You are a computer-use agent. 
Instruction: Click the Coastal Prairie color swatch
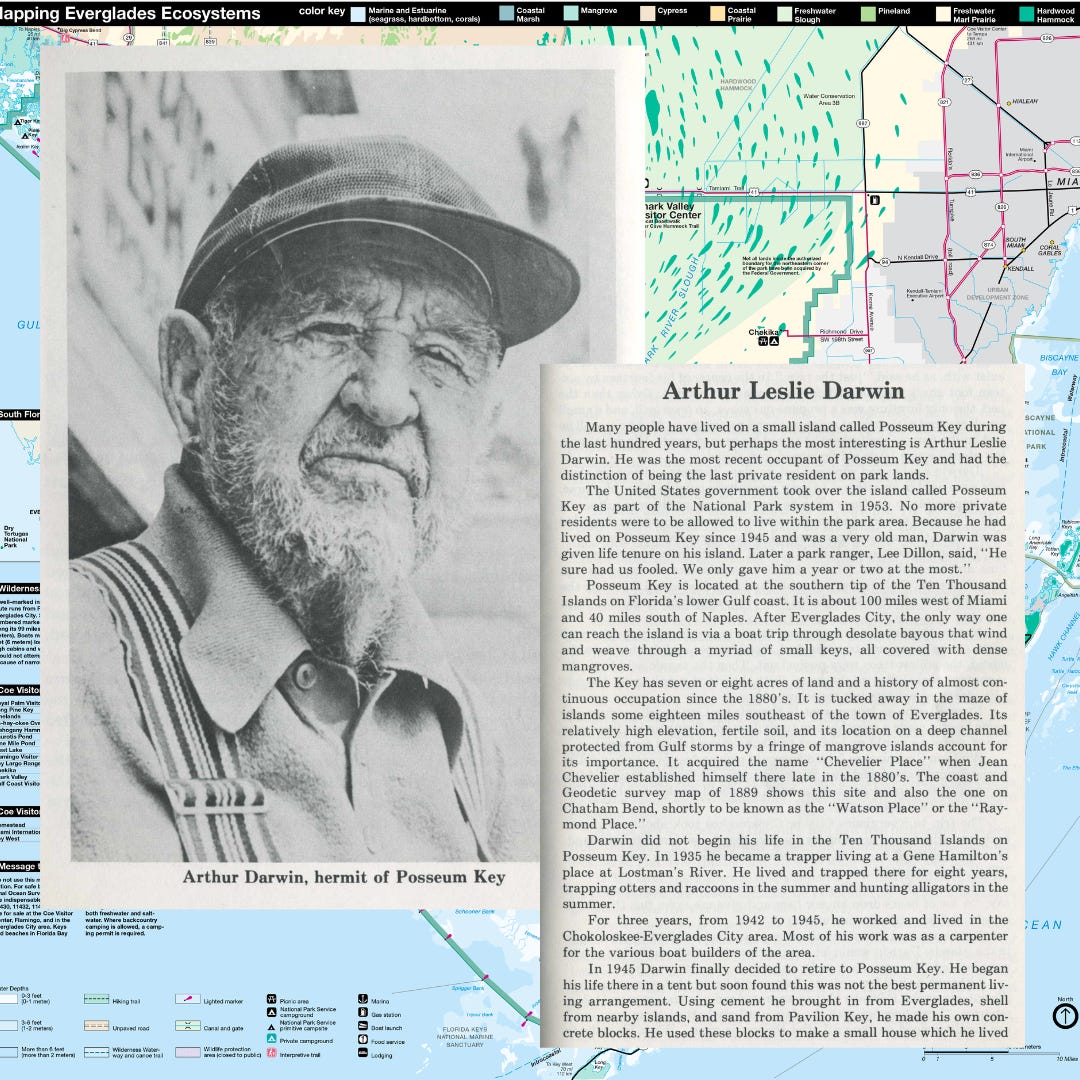pos(717,14)
